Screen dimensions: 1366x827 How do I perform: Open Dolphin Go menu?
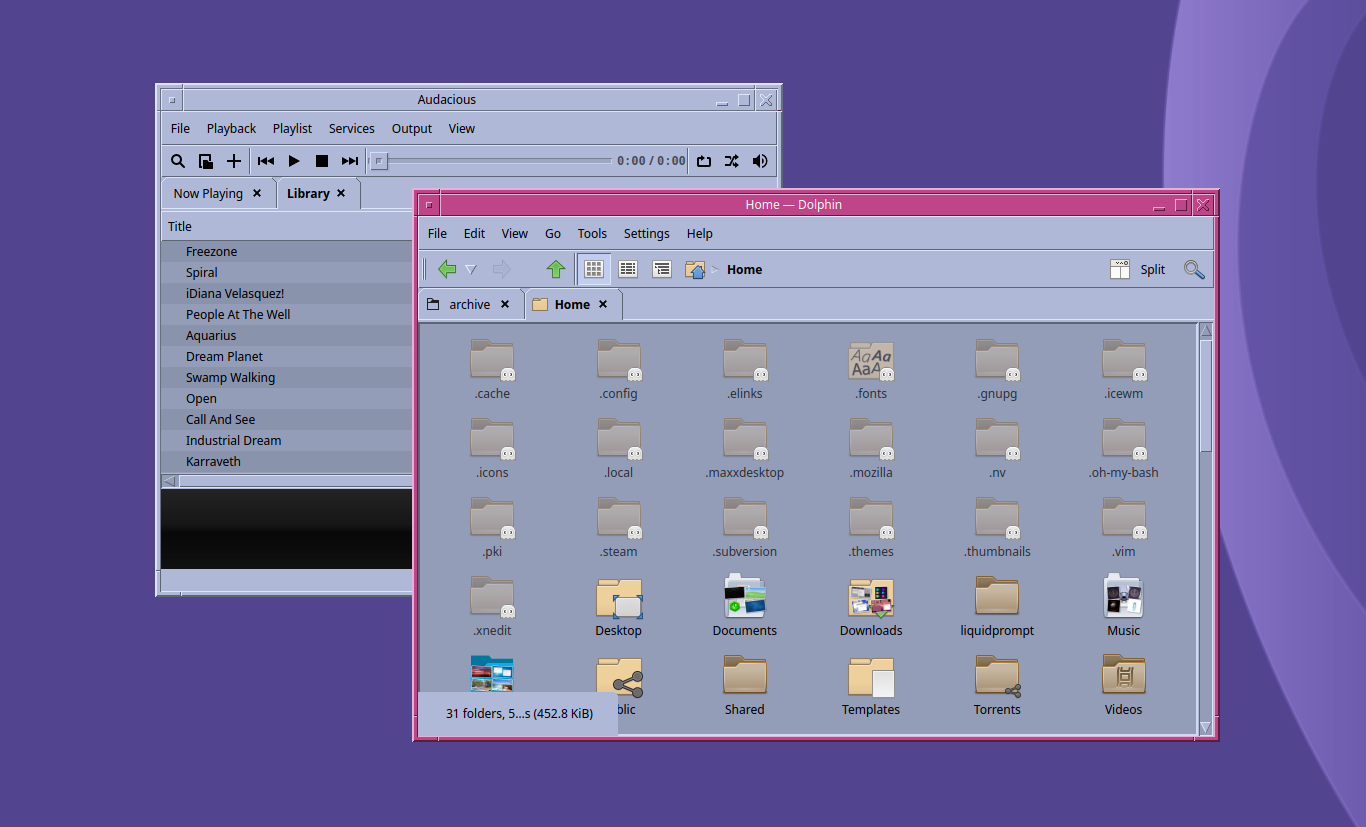click(x=553, y=234)
